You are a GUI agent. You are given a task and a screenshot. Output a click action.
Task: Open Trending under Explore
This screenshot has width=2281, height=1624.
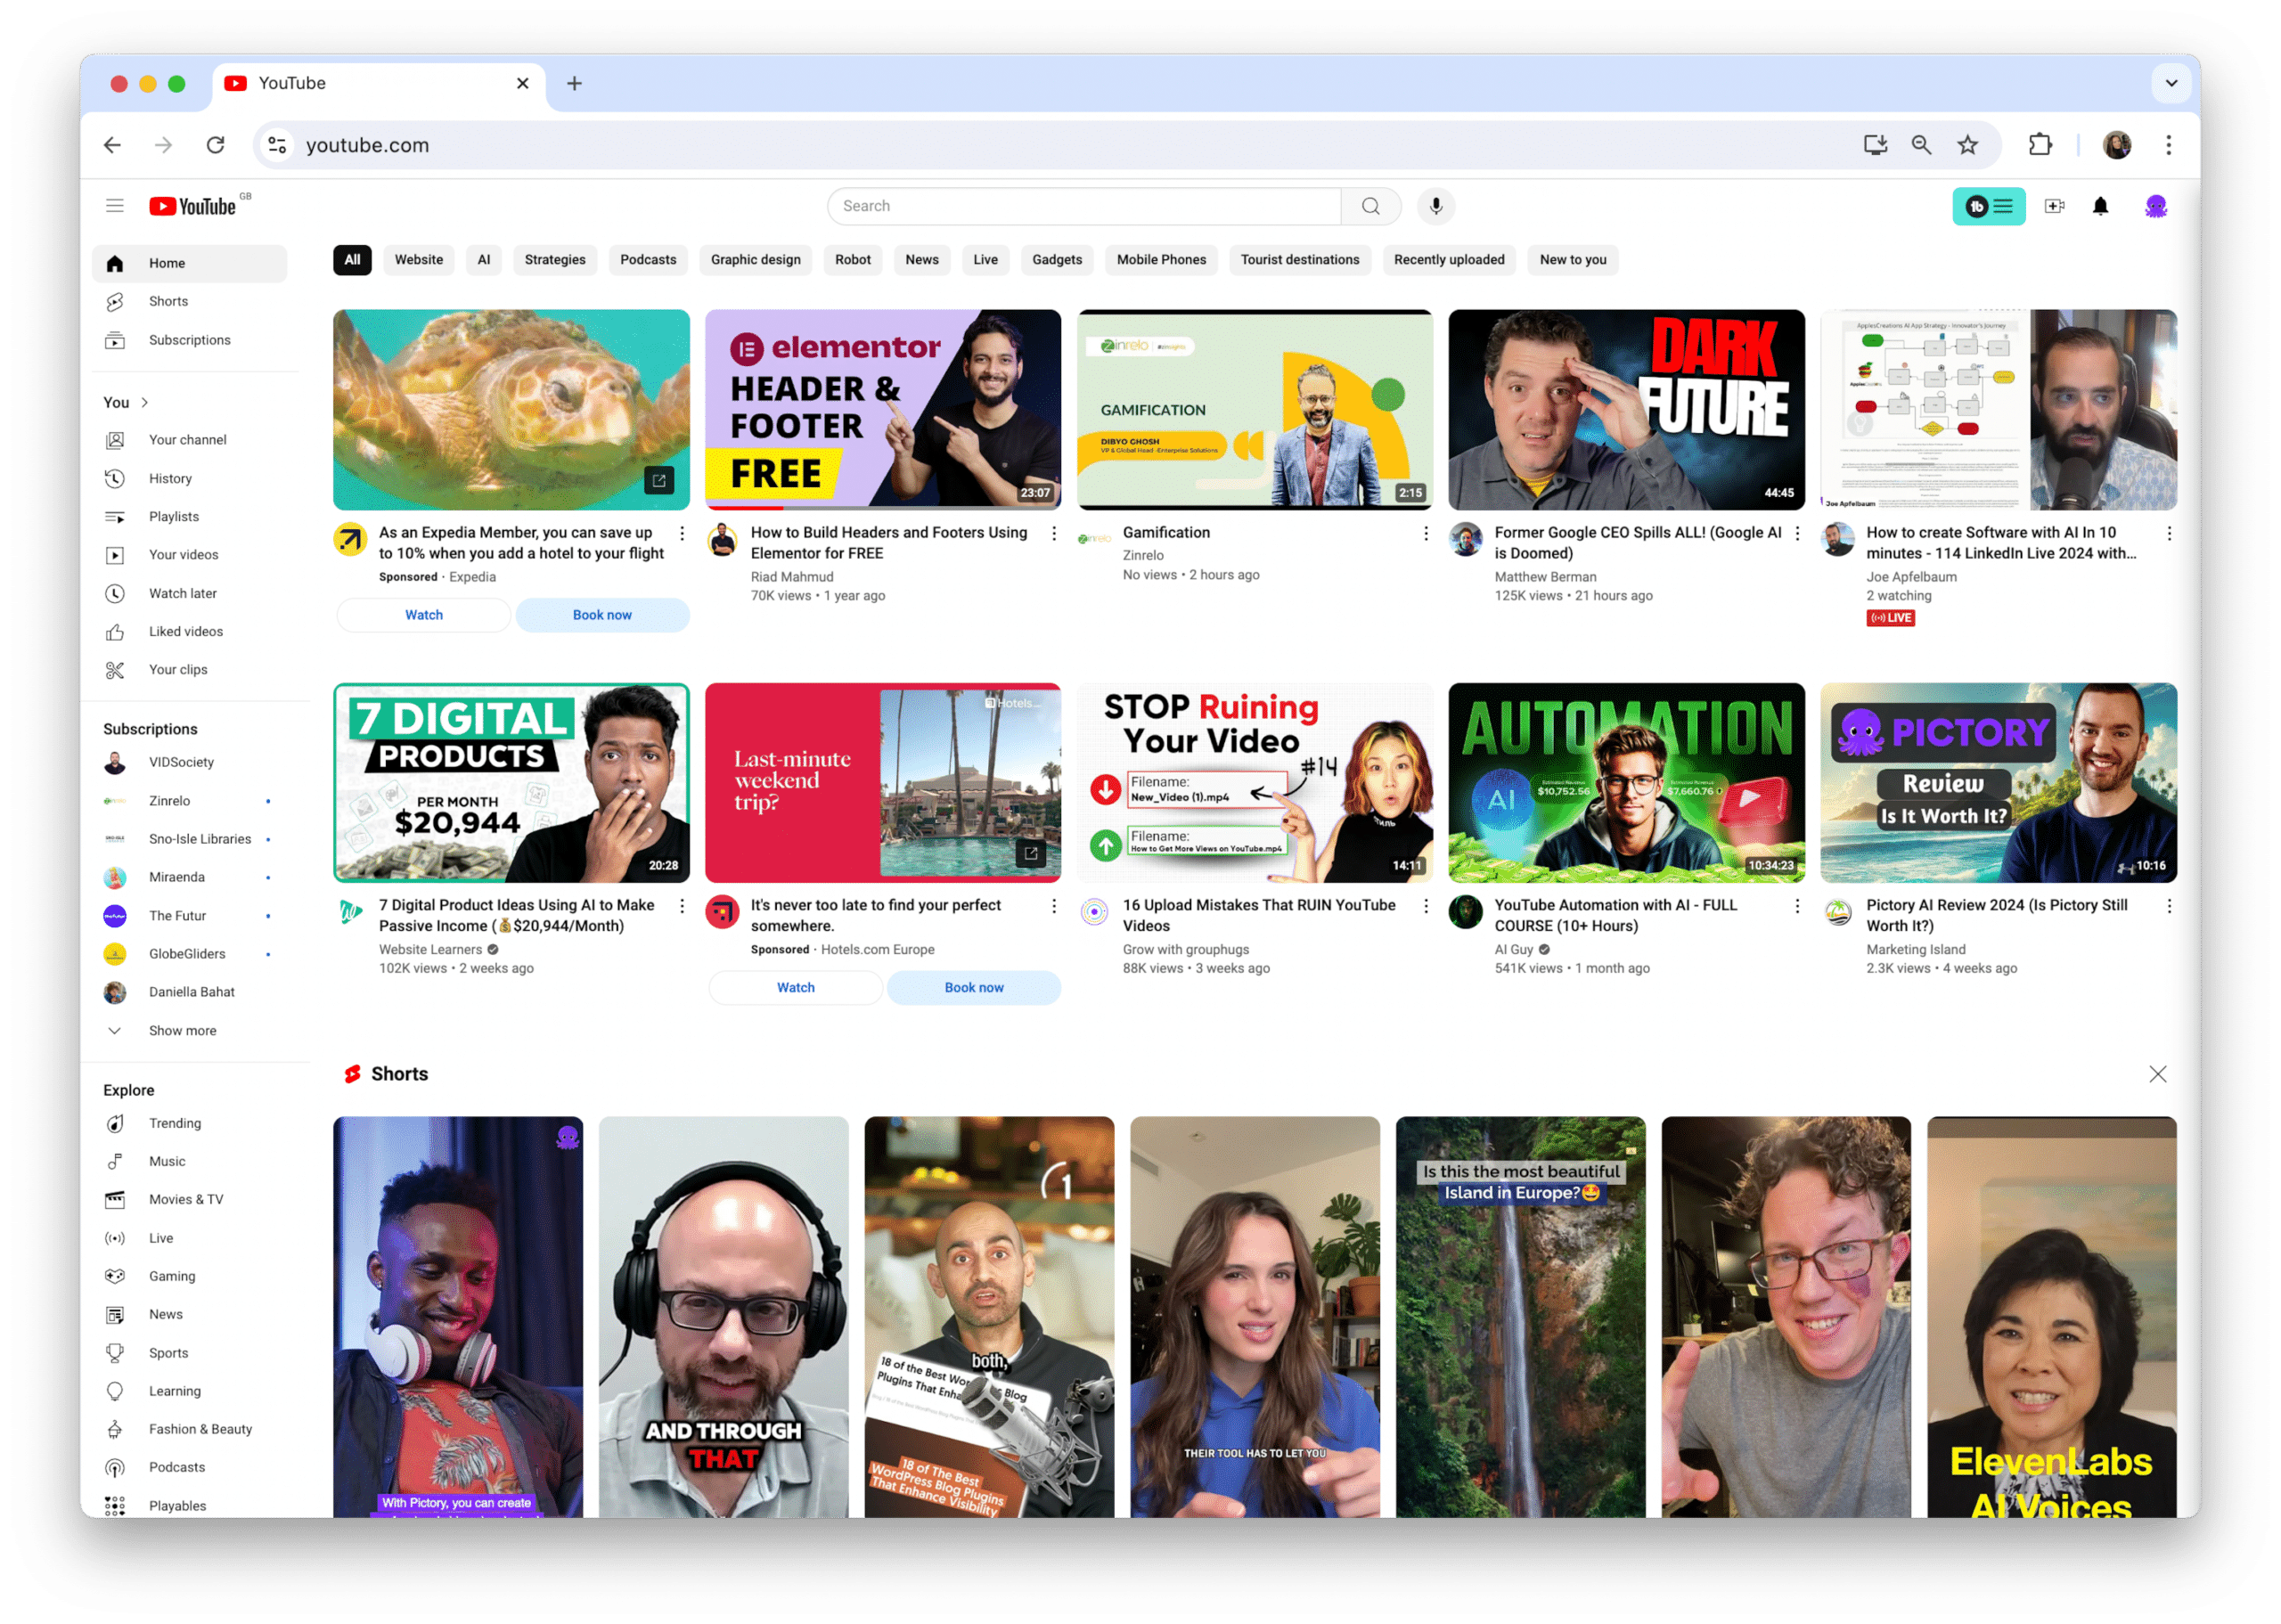190,1124
